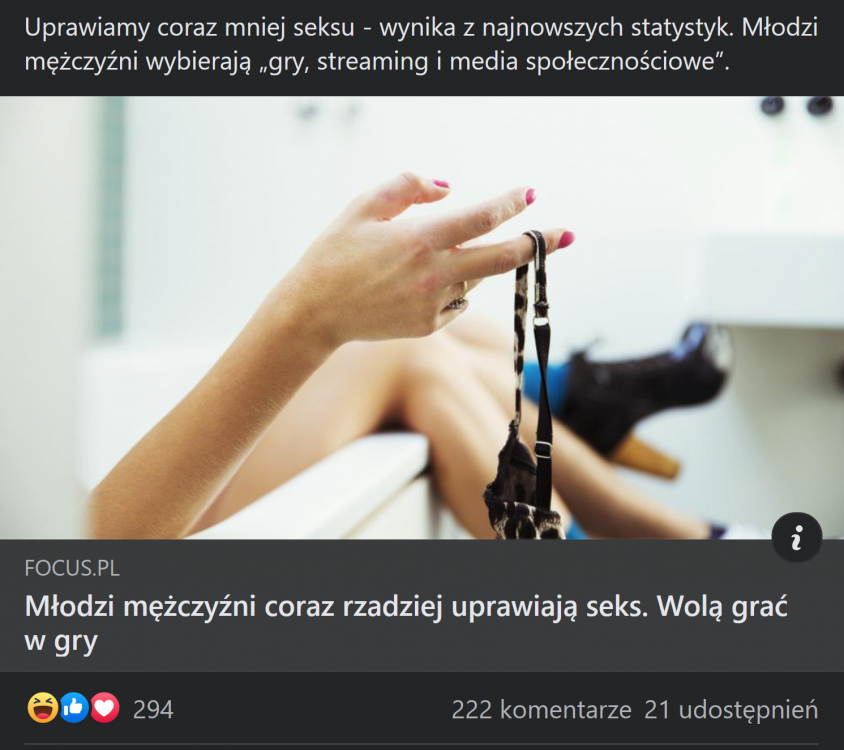The height and width of the screenshot is (750, 844).
Task: Click the laughing Haha reaction emoji
Action: [x=43, y=708]
